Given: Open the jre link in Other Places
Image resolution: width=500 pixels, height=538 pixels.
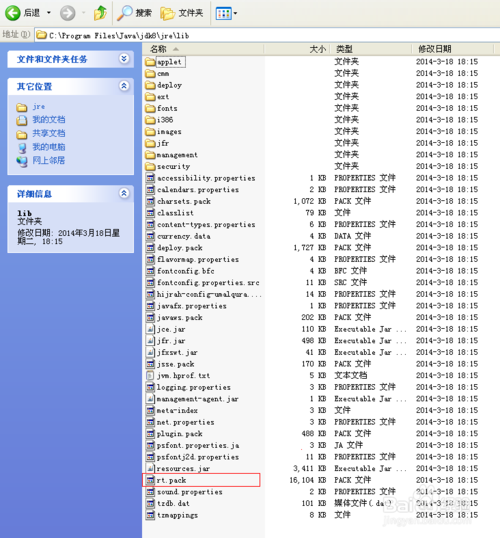Looking at the screenshot, I should tap(38, 107).
